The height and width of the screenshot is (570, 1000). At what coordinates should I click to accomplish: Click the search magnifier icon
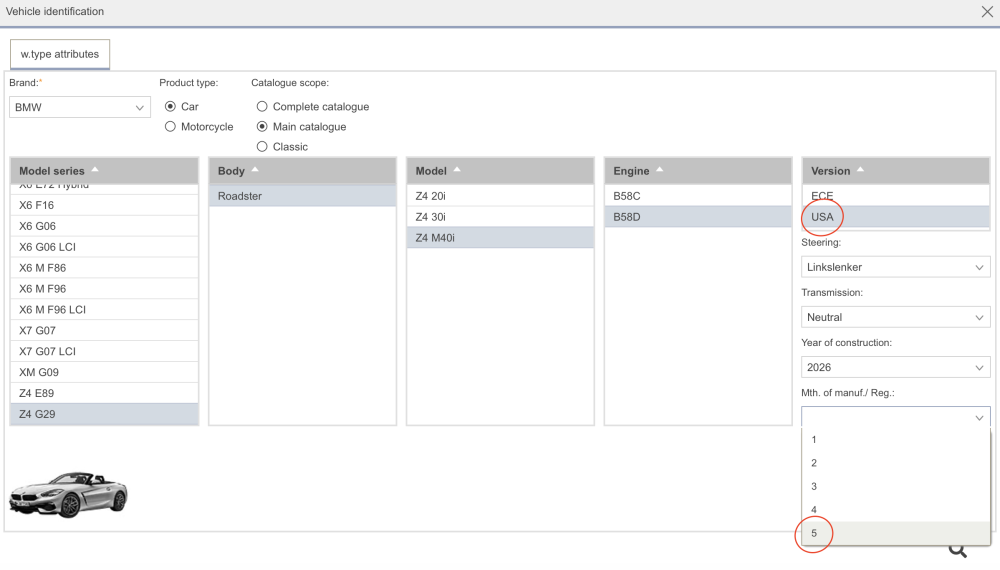957,550
